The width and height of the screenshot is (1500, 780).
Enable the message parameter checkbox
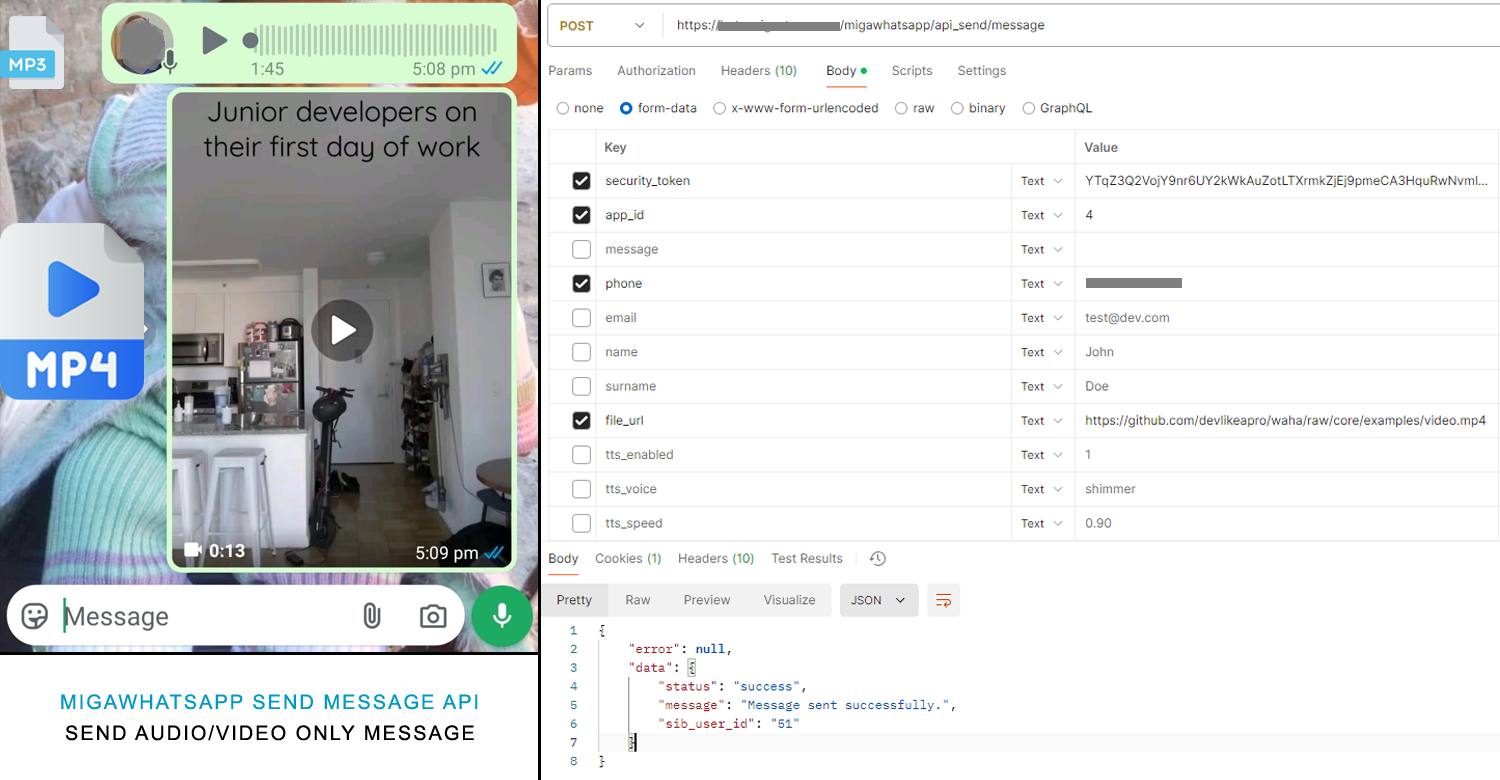pos(581,250)
